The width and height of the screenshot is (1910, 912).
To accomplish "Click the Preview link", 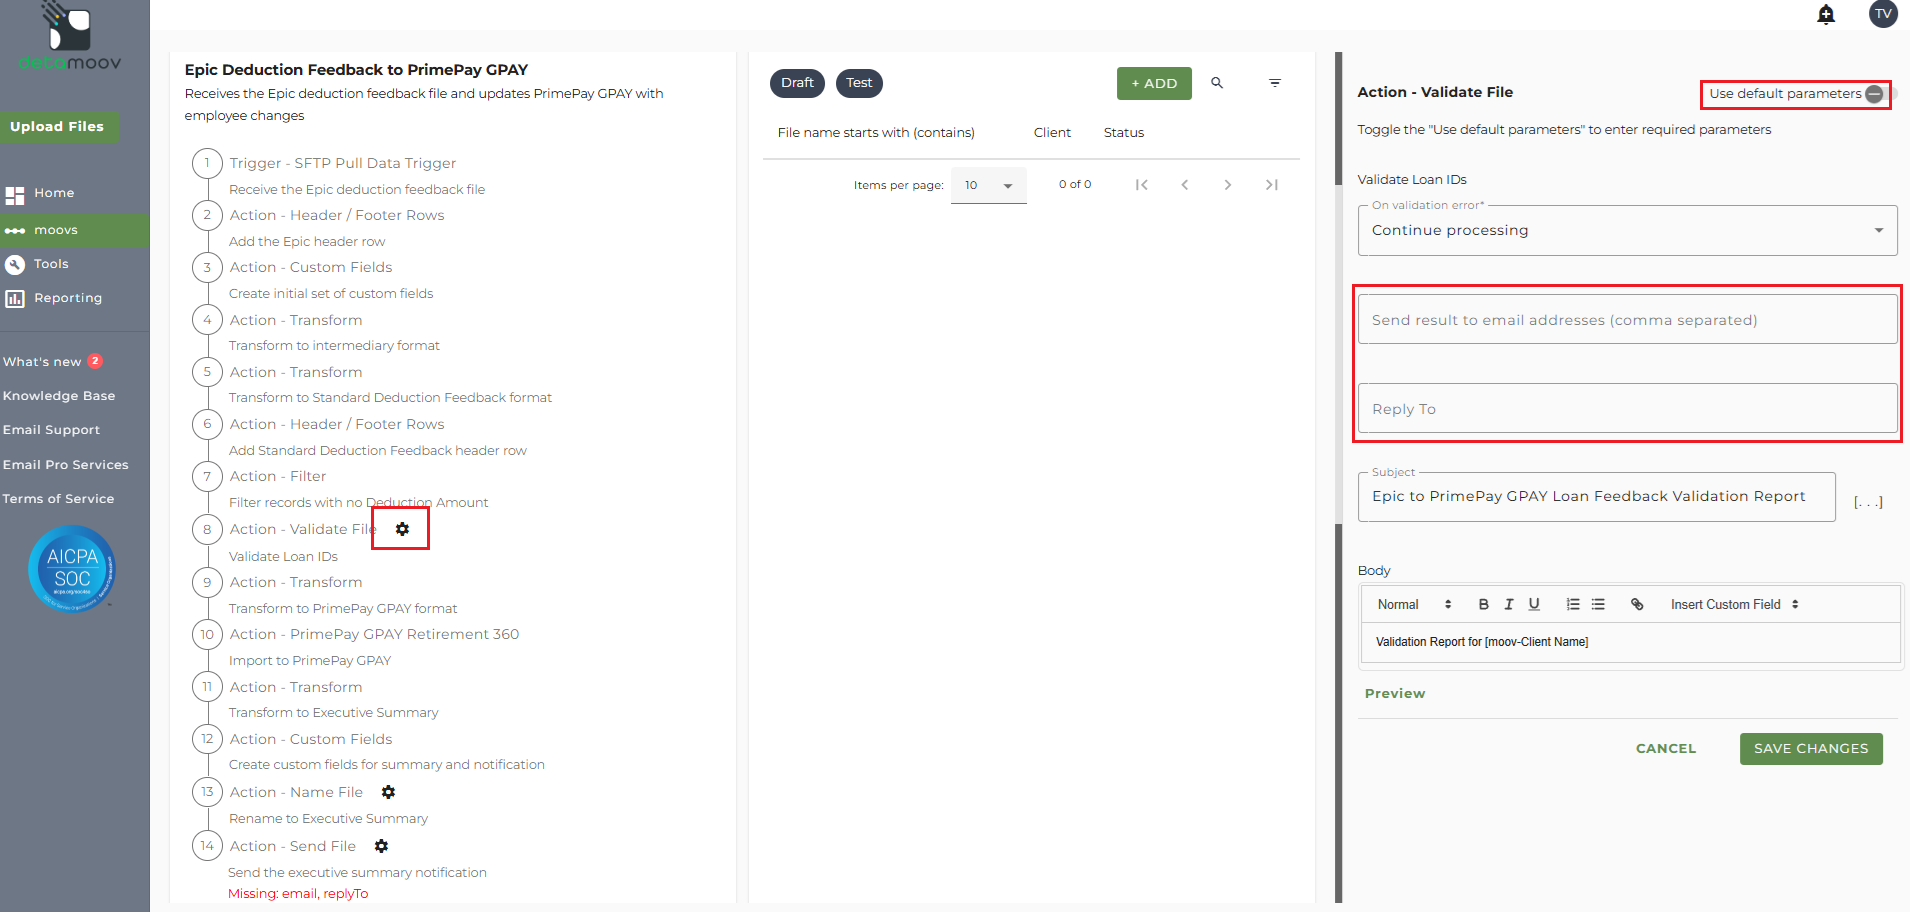I will click(1395, 694).
